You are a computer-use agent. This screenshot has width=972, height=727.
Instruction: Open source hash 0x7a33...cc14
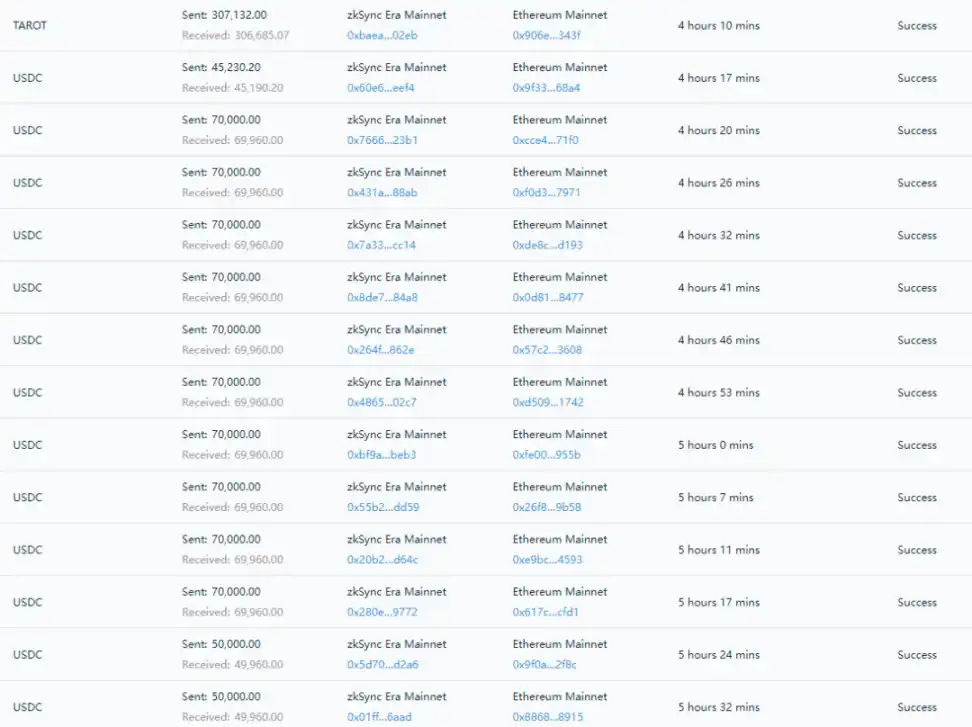[x=381, y=245]
